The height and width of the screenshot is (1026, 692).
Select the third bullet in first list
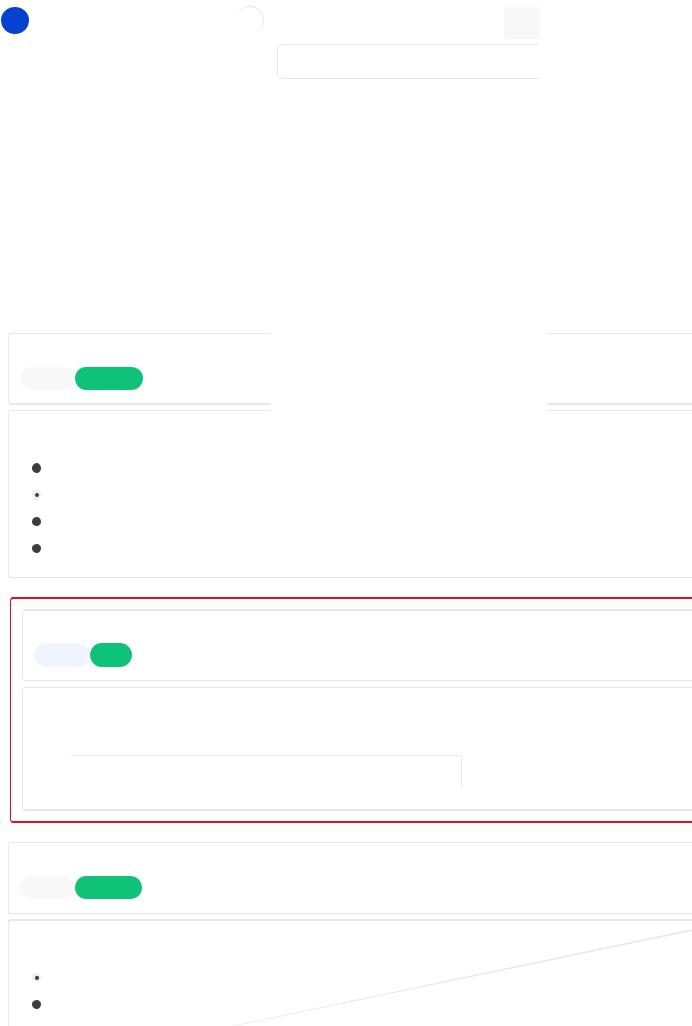pyautogui.click(x=37, y=522)
